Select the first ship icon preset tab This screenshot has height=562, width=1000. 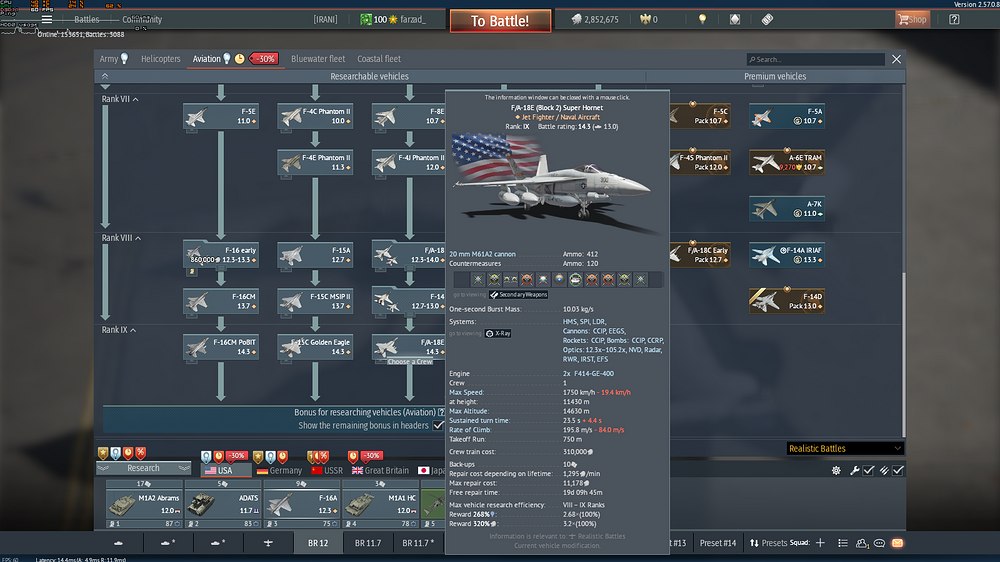pos(119,543)
